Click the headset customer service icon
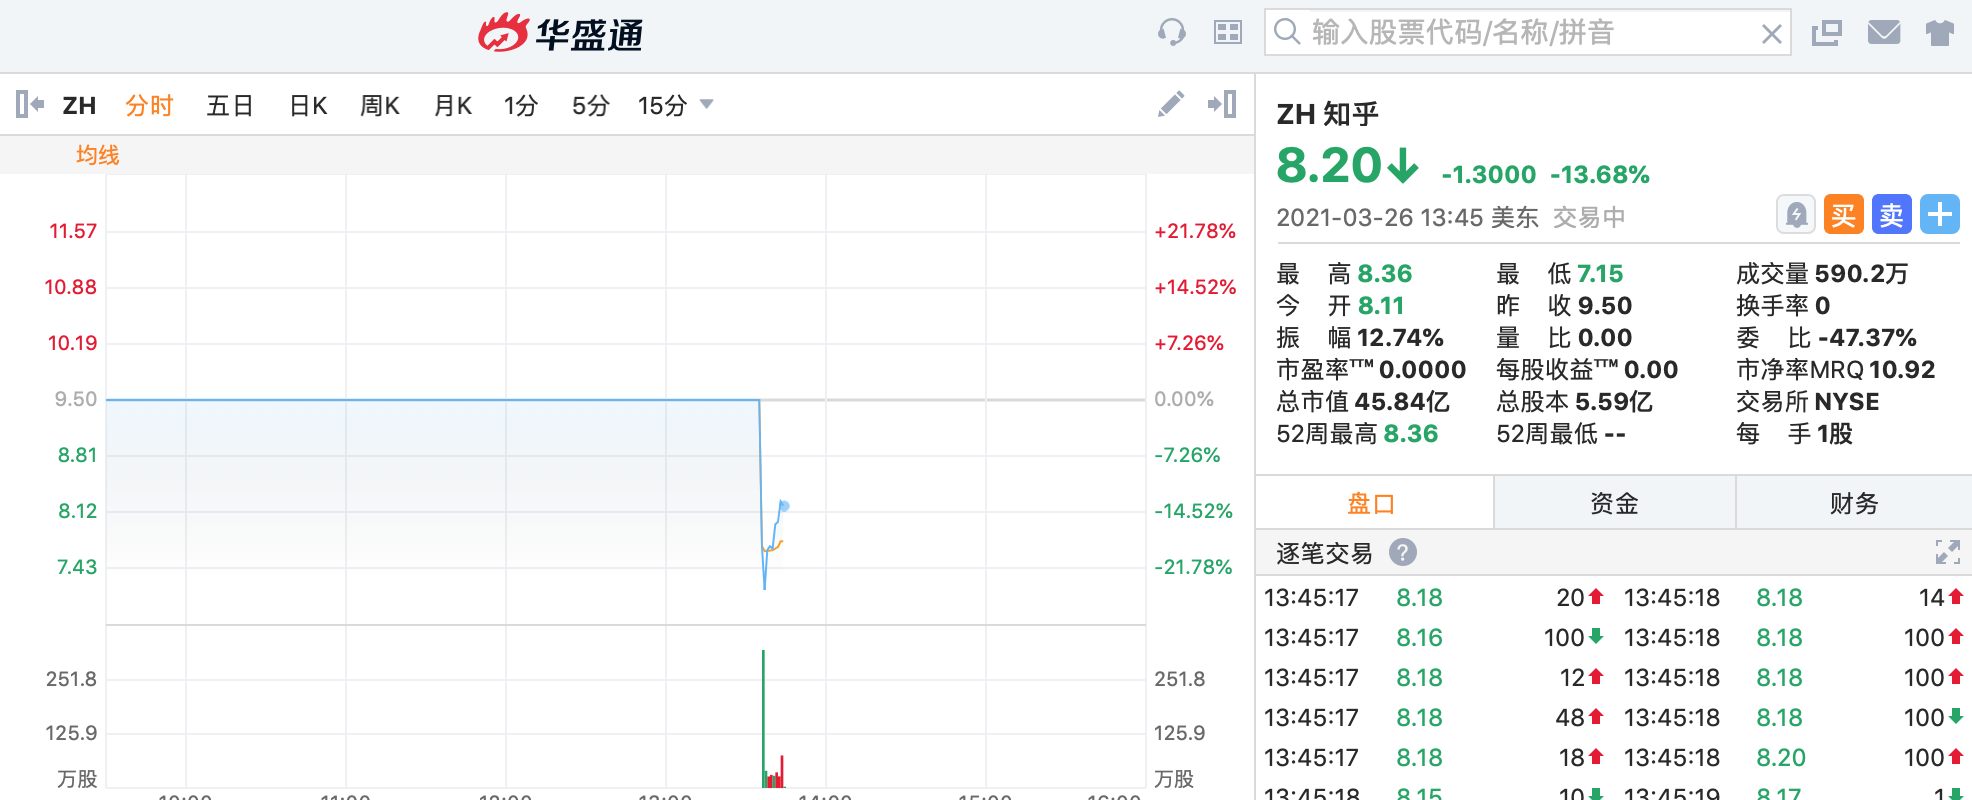The height and width of the screenshot is (800, 1972). point(1171,33)
